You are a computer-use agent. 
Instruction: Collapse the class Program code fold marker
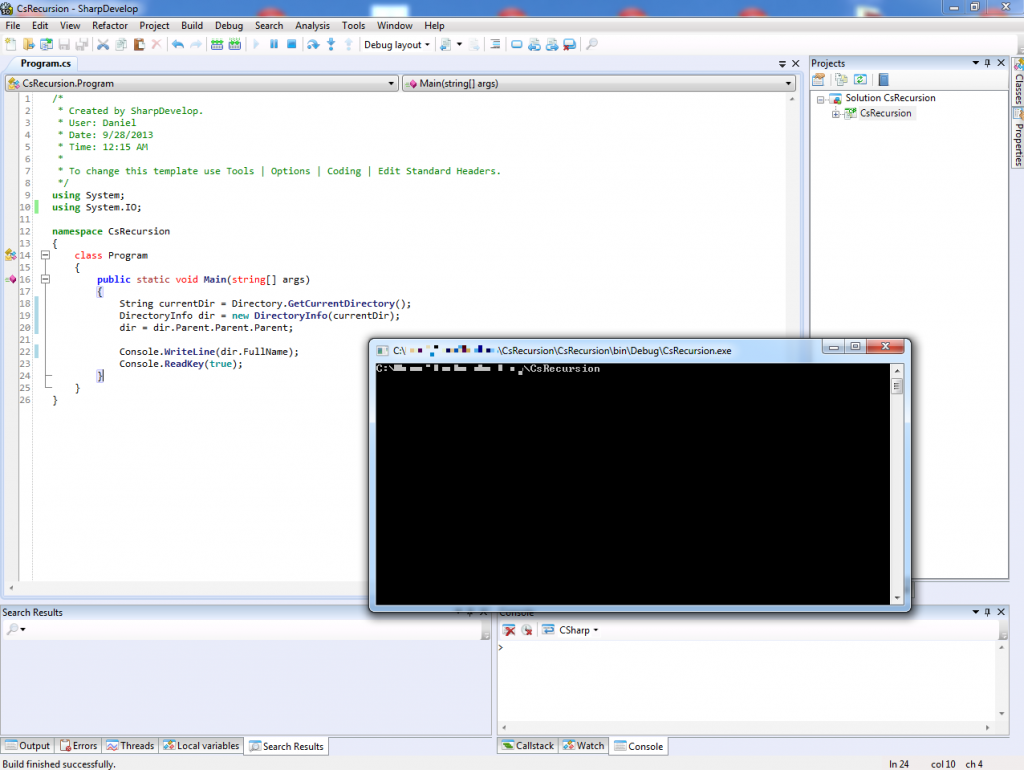tap(45, 256)
